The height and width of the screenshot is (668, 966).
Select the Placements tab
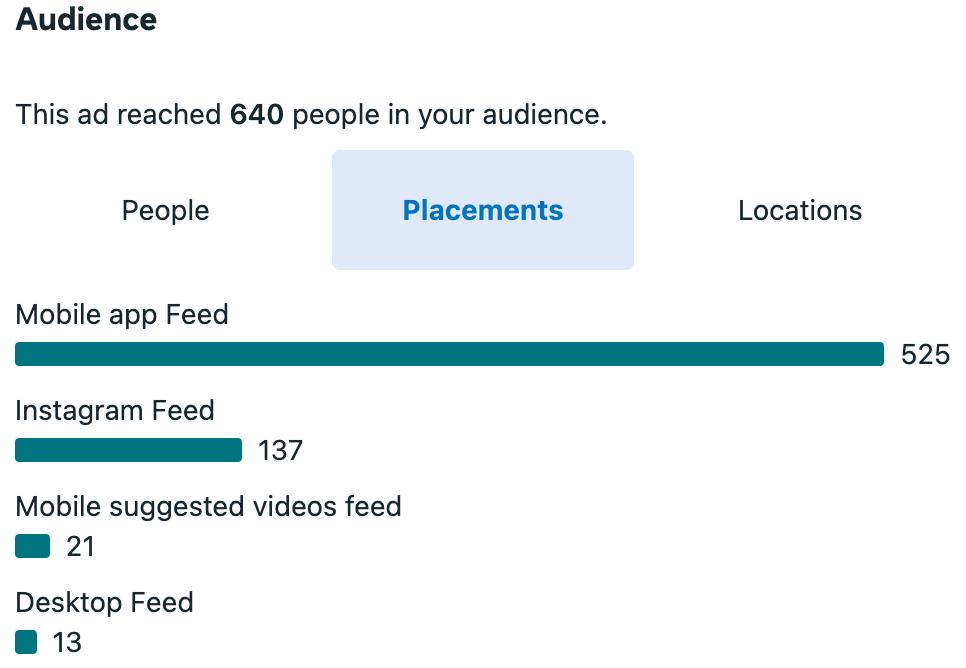482,211
